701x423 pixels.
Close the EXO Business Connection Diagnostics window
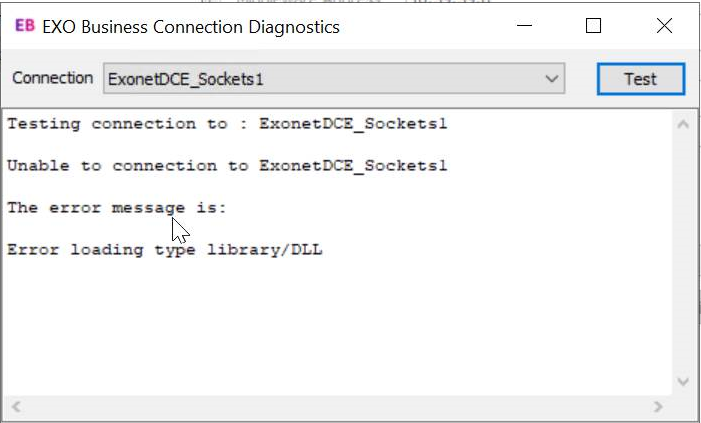(x=664, y=27)
